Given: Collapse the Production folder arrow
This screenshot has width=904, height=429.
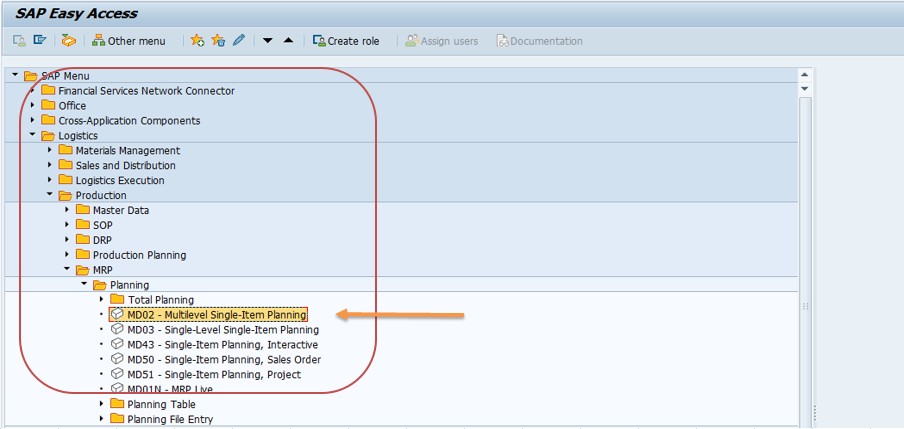Looking at the screenshot, I should [50, 195].
